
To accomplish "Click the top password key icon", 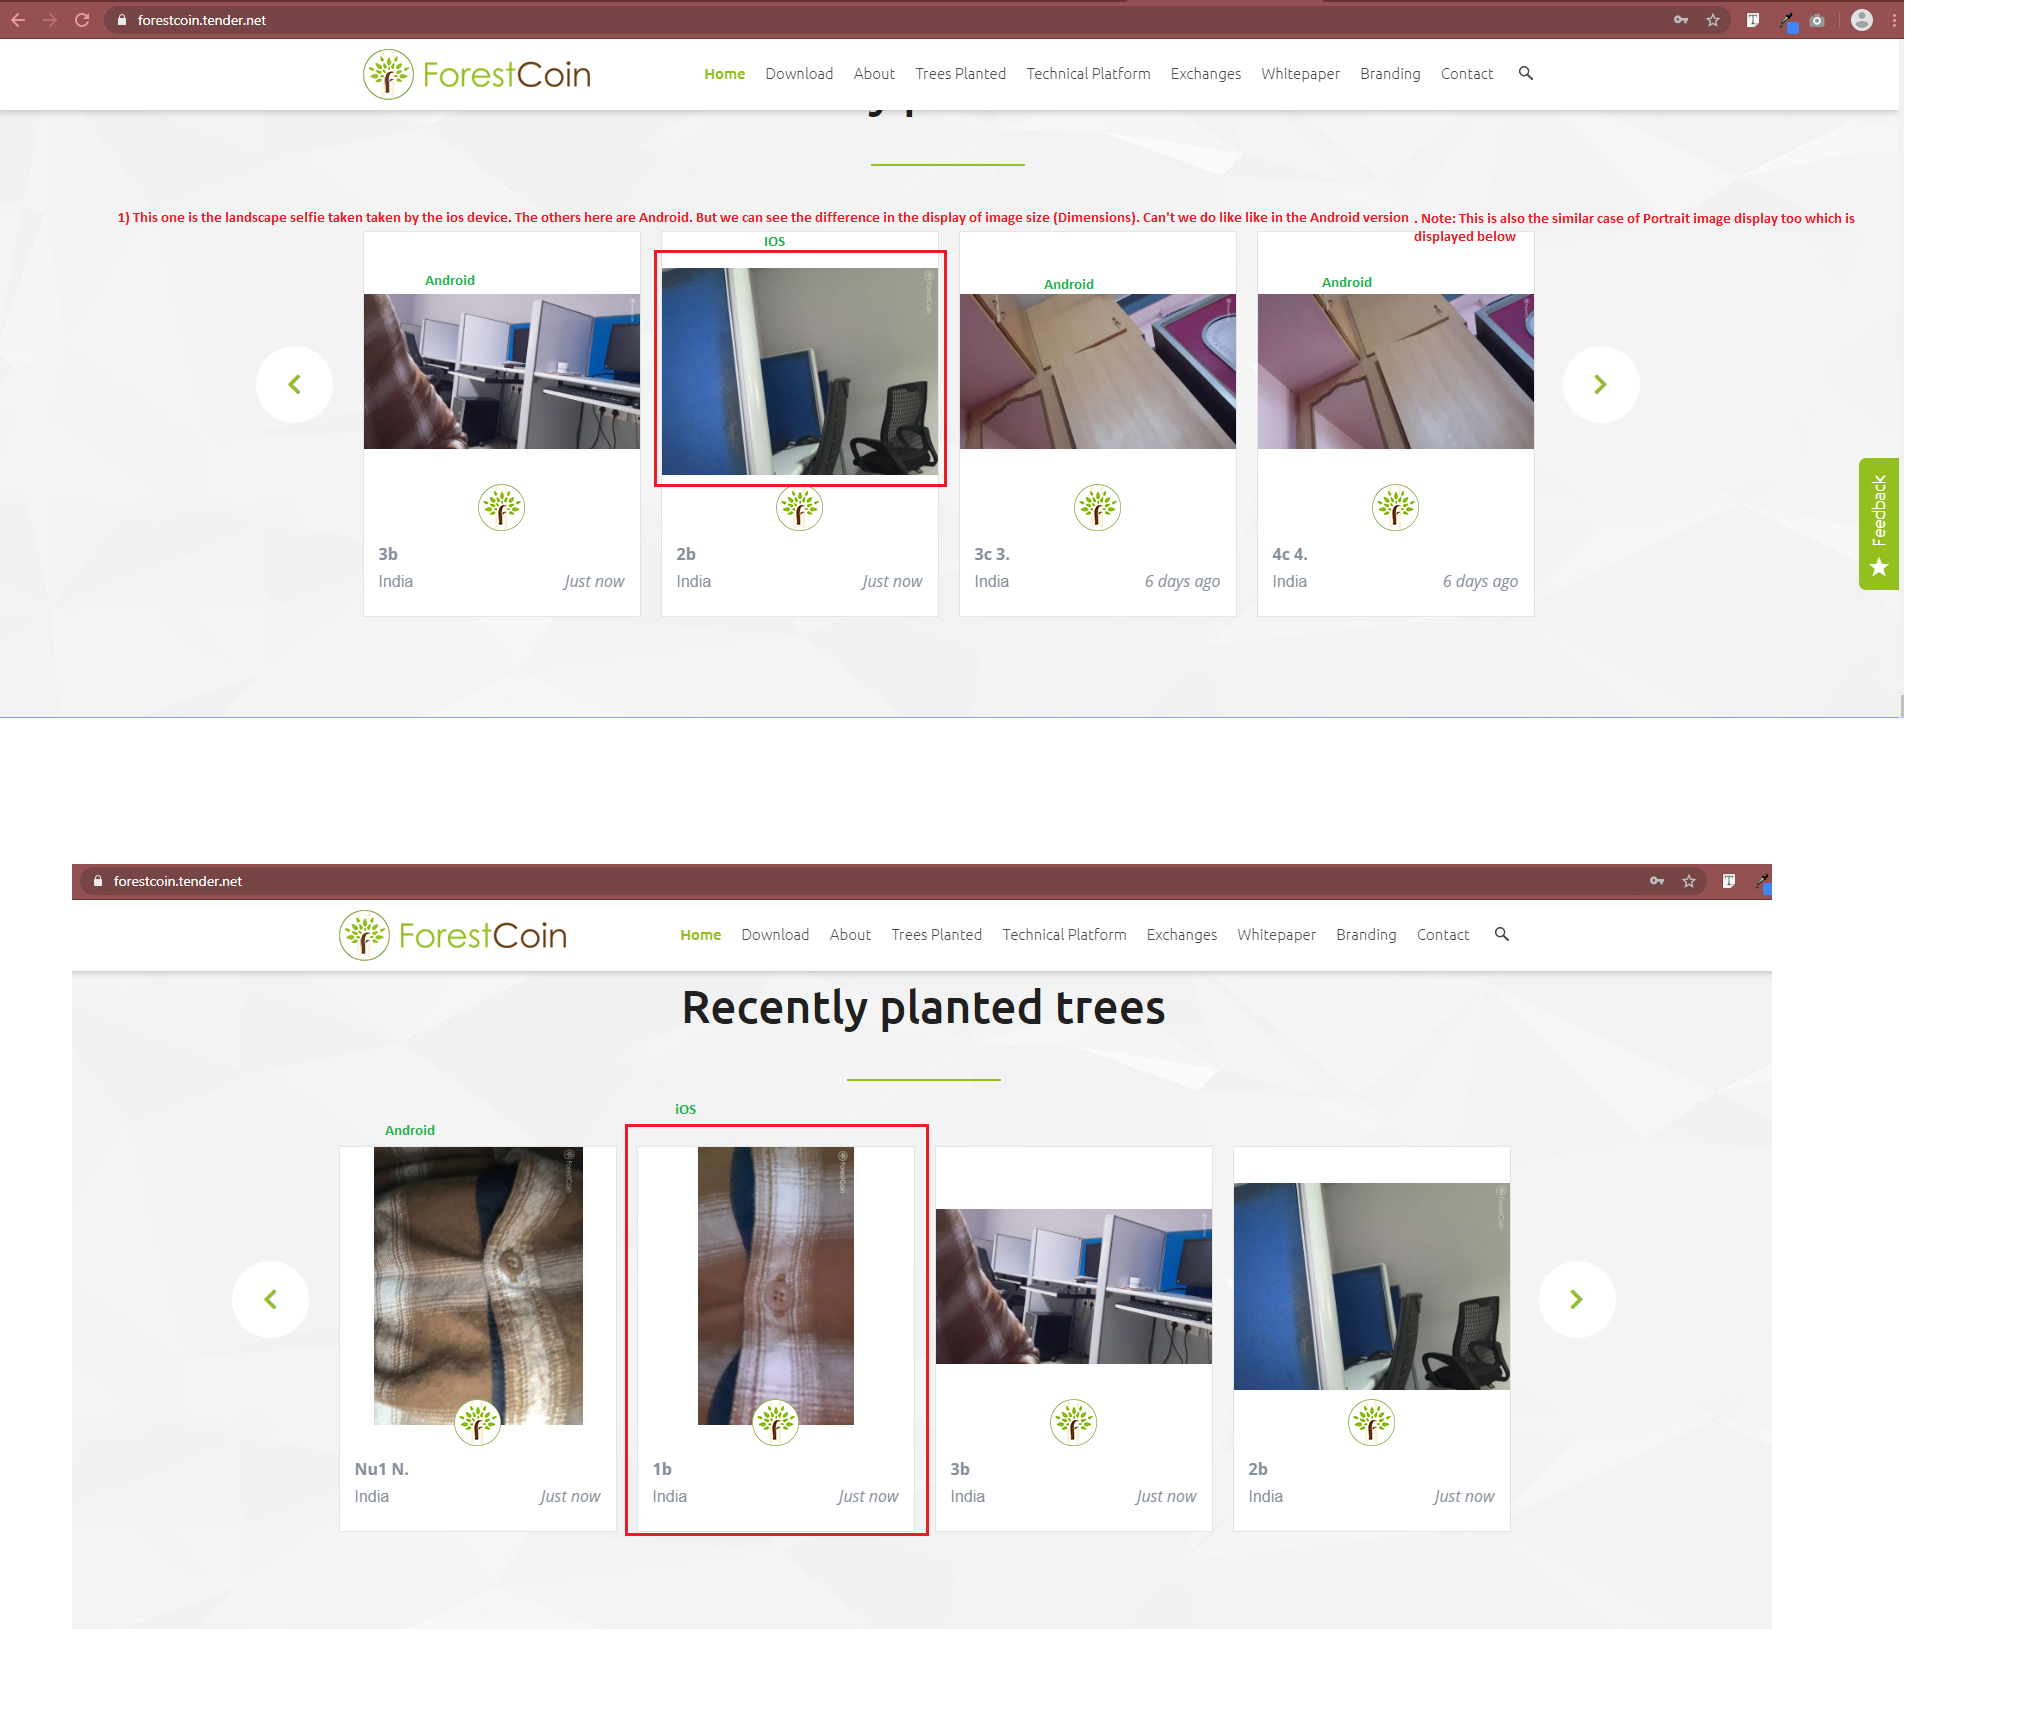I will (1681, 20).
